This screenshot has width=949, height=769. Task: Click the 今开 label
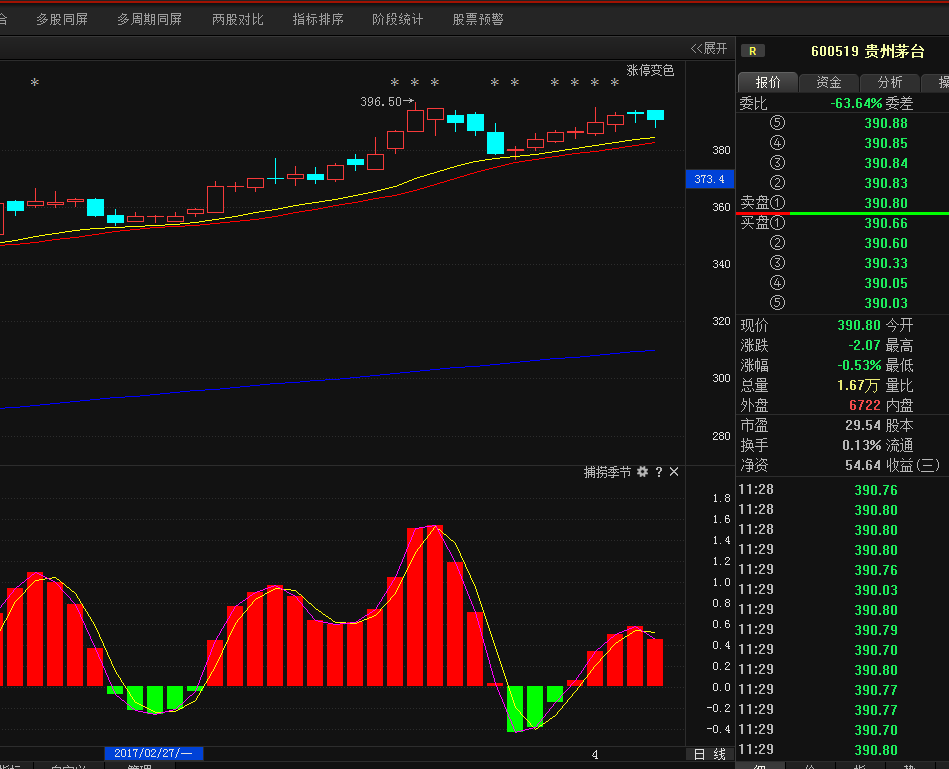point(899,326)
